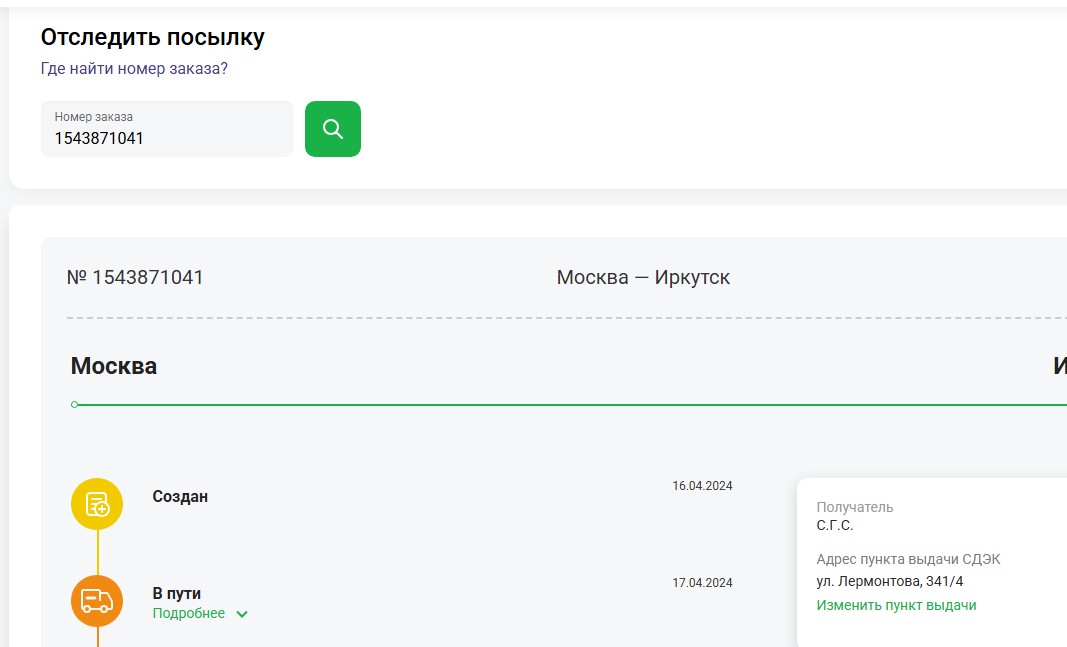The width and height of the screenshot is (1067, 647).
Task: Click the recipient initials С.Г.С.
Action: pos(835,525)
